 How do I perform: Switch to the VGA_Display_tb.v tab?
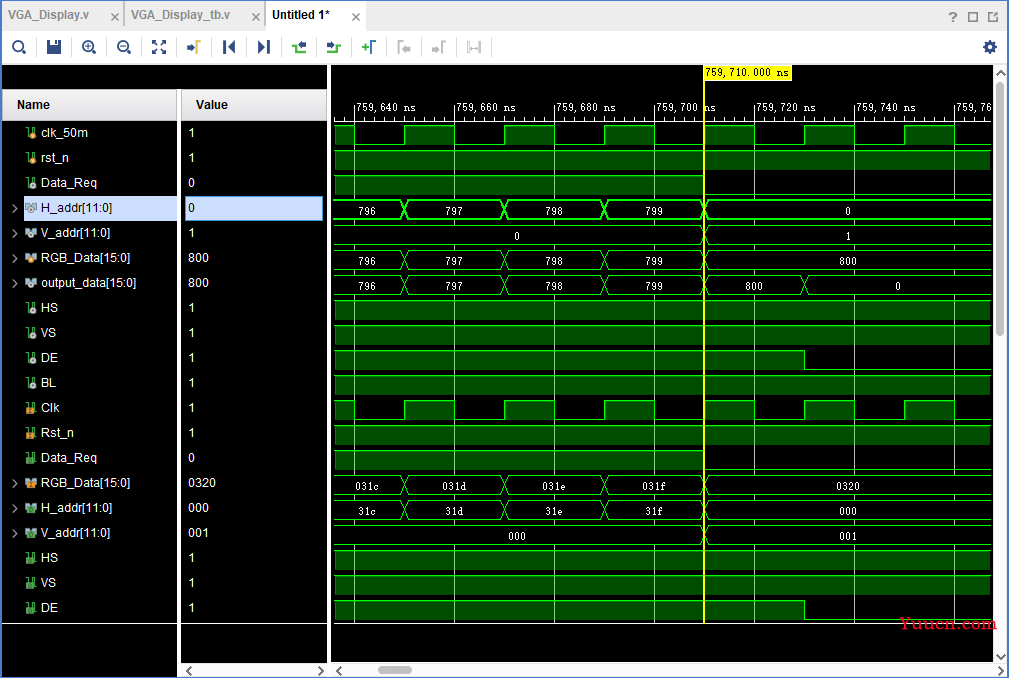click(180, 15)
